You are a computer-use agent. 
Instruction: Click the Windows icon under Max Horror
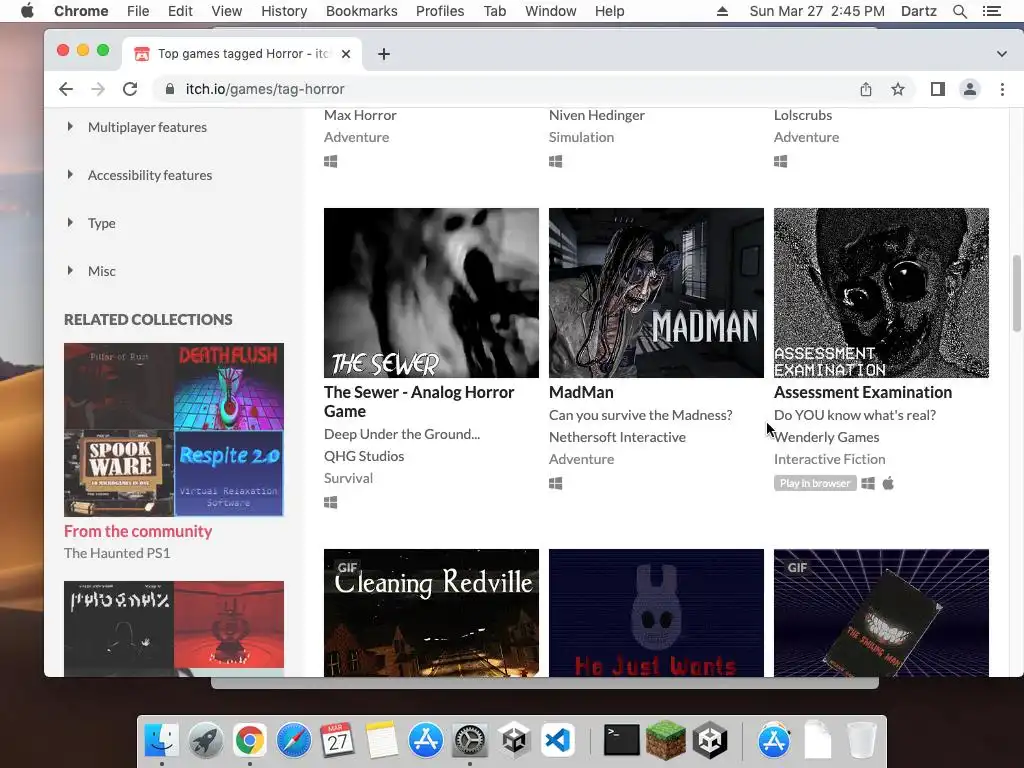click(330, 161)
